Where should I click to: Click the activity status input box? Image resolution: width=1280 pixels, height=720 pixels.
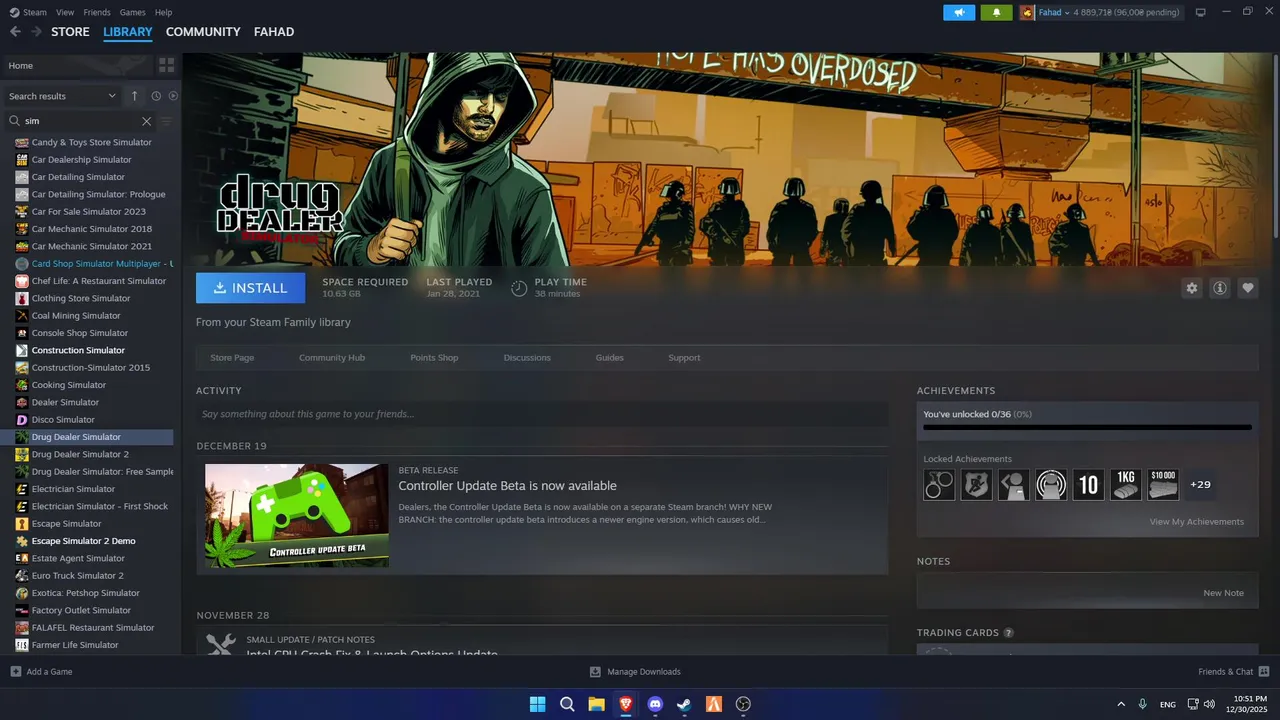(542, 414)
